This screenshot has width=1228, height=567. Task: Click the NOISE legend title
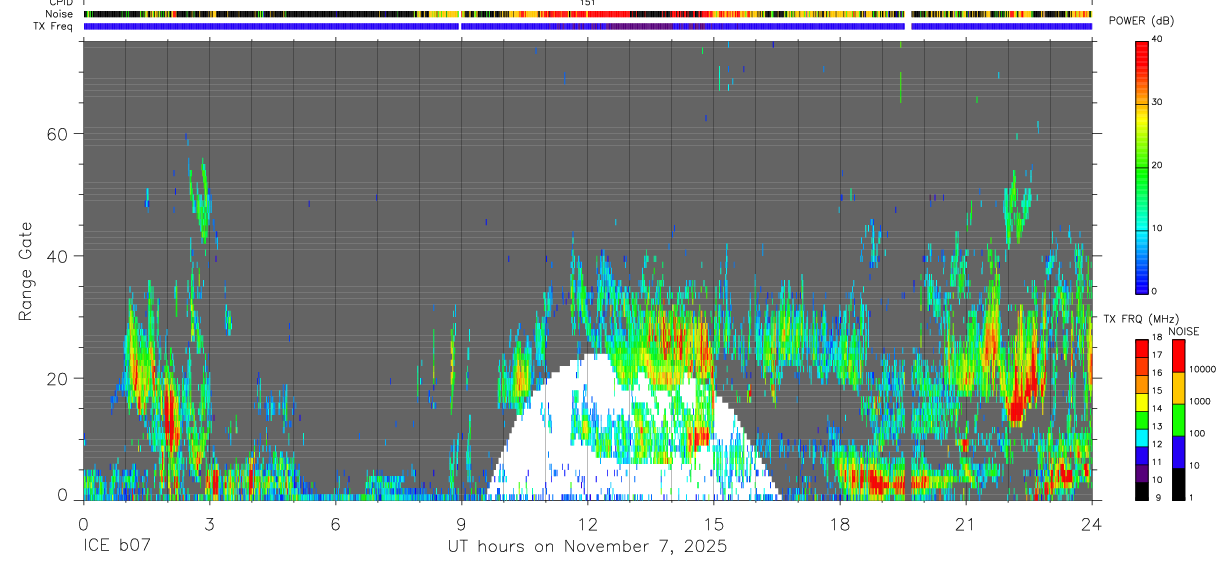(1183, 331)
